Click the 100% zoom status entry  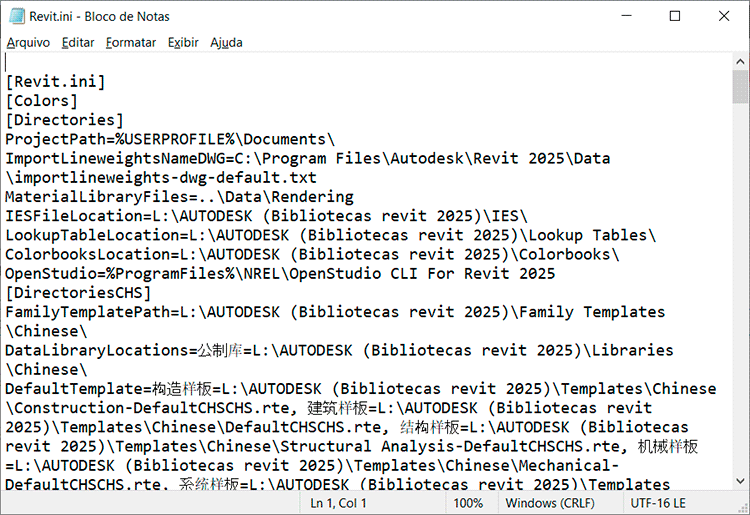[468, 503]
